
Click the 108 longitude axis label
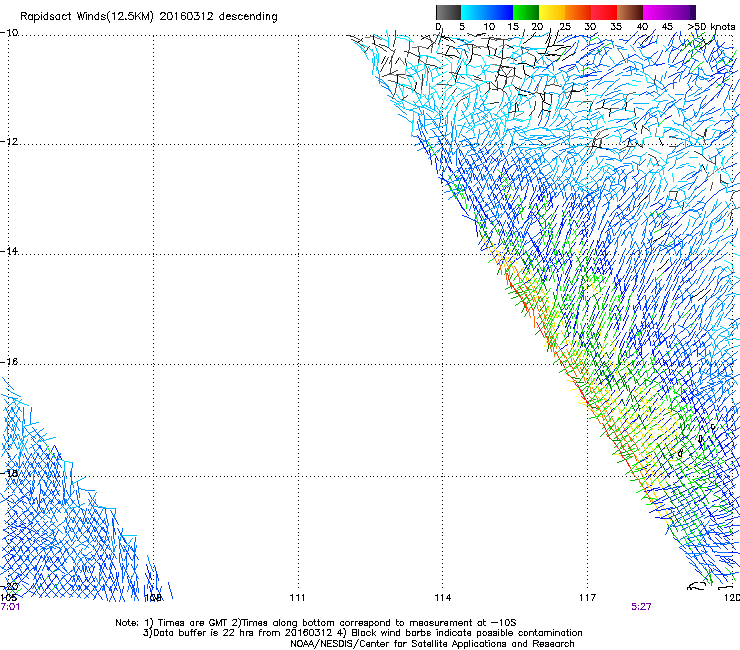tap(153, 598)
